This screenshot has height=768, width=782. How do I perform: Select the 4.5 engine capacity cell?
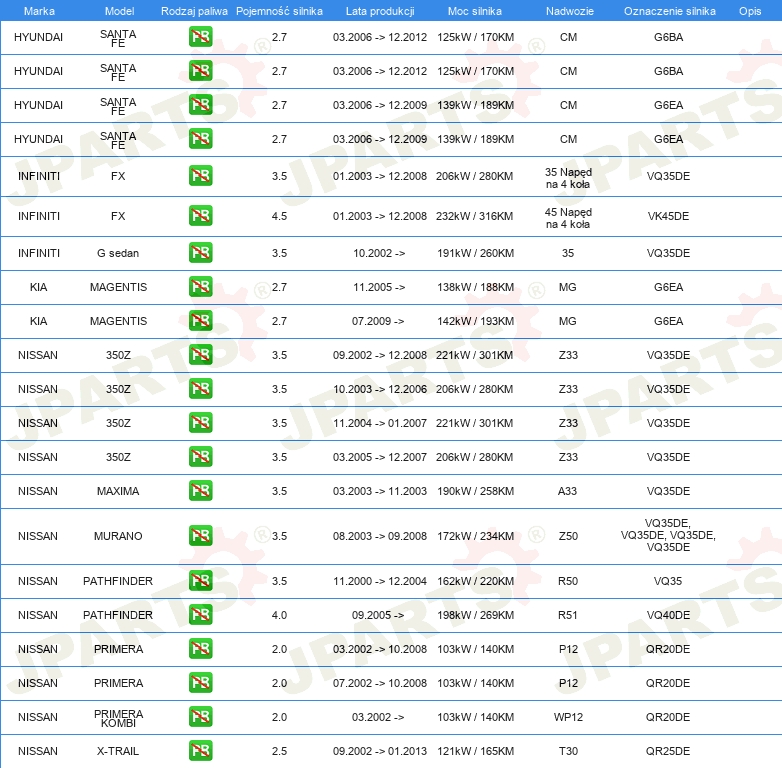click(x=279, y=216)
